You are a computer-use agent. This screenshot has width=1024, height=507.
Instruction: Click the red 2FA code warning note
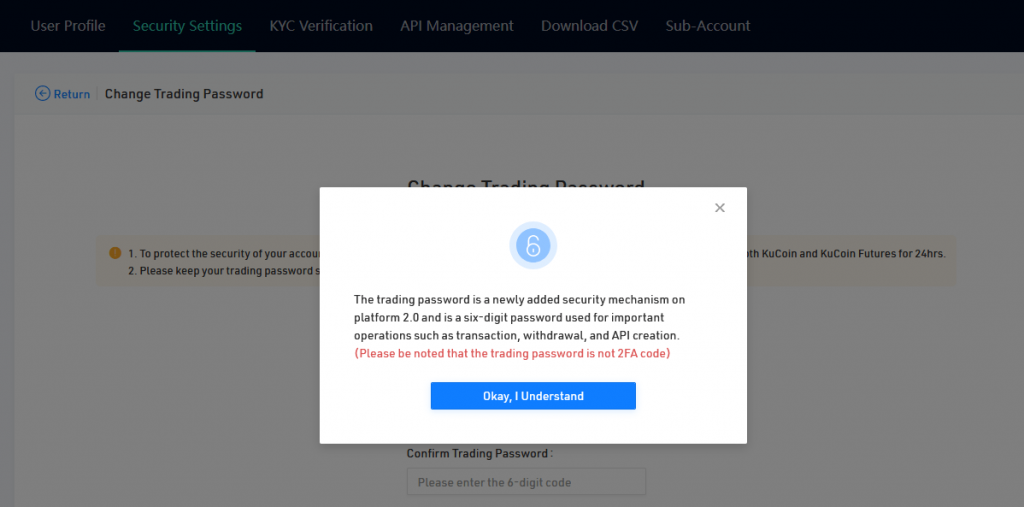click(x=512, y=354)
